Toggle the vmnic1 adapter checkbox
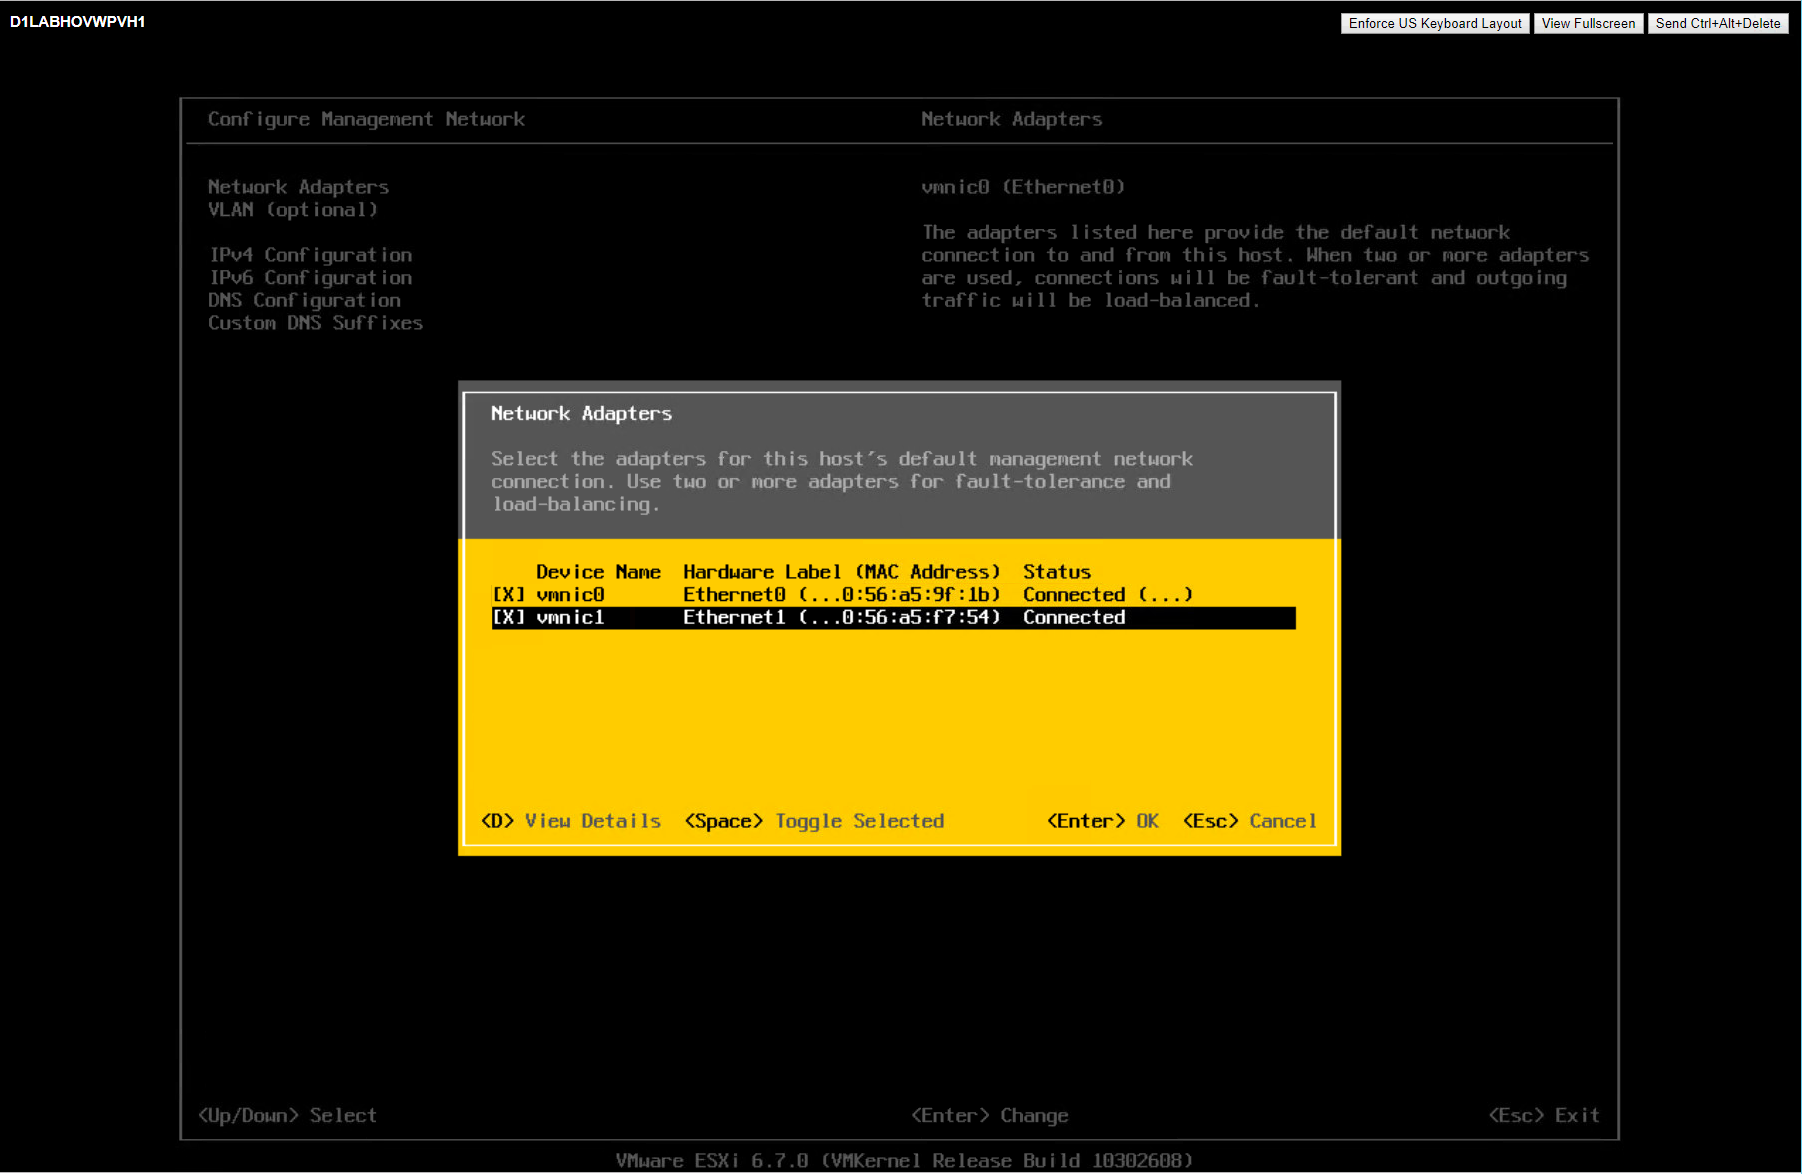The height and width of the screenshot is (1174, 1802). [x=508, y=618]
